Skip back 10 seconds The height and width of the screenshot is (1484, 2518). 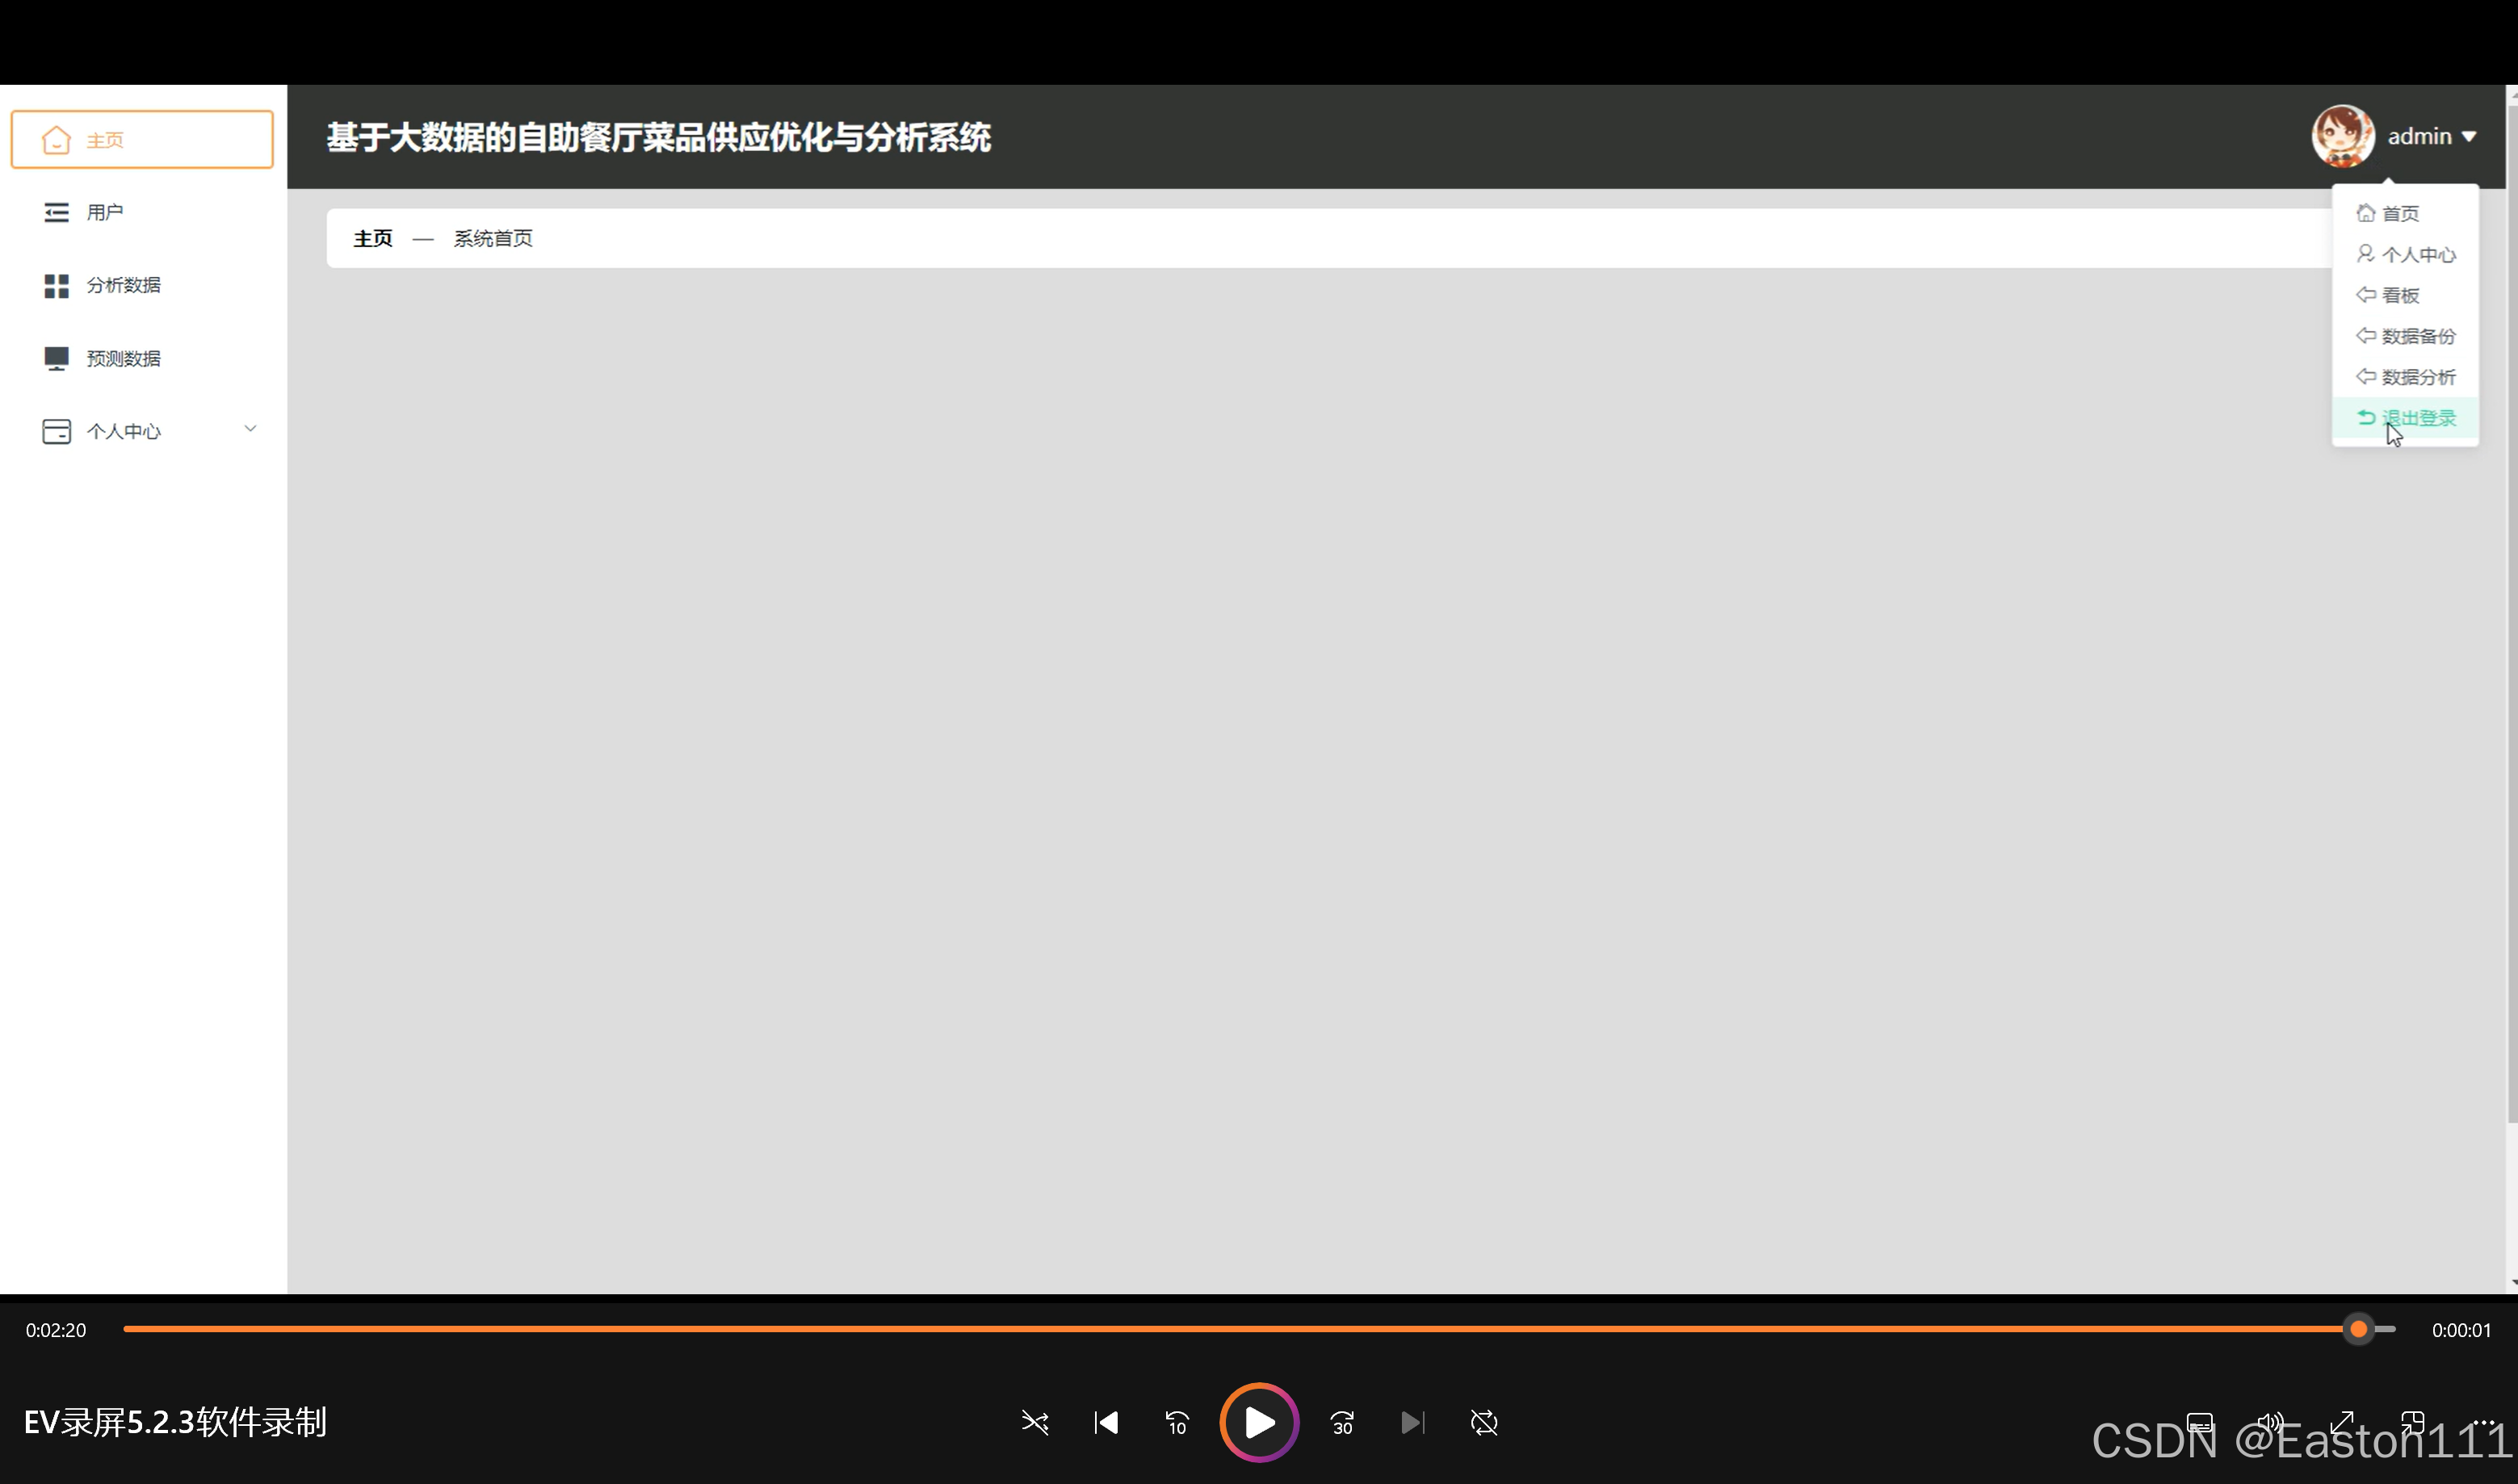click(1177, 1422)
